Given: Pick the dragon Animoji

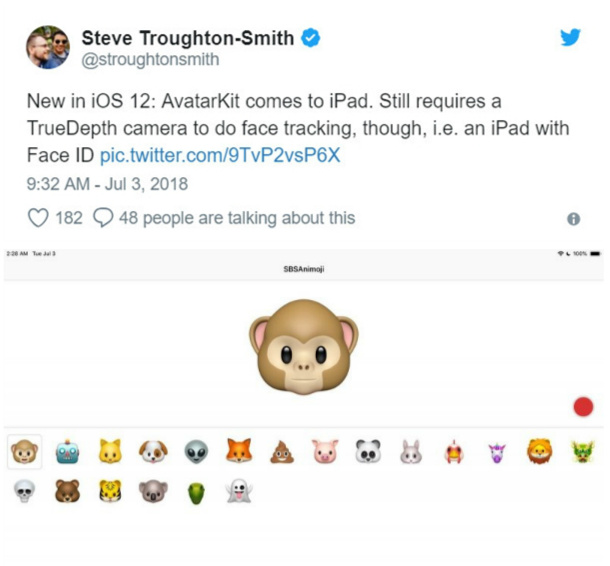Looking at the screenshot, I should [x=582, y=452].
